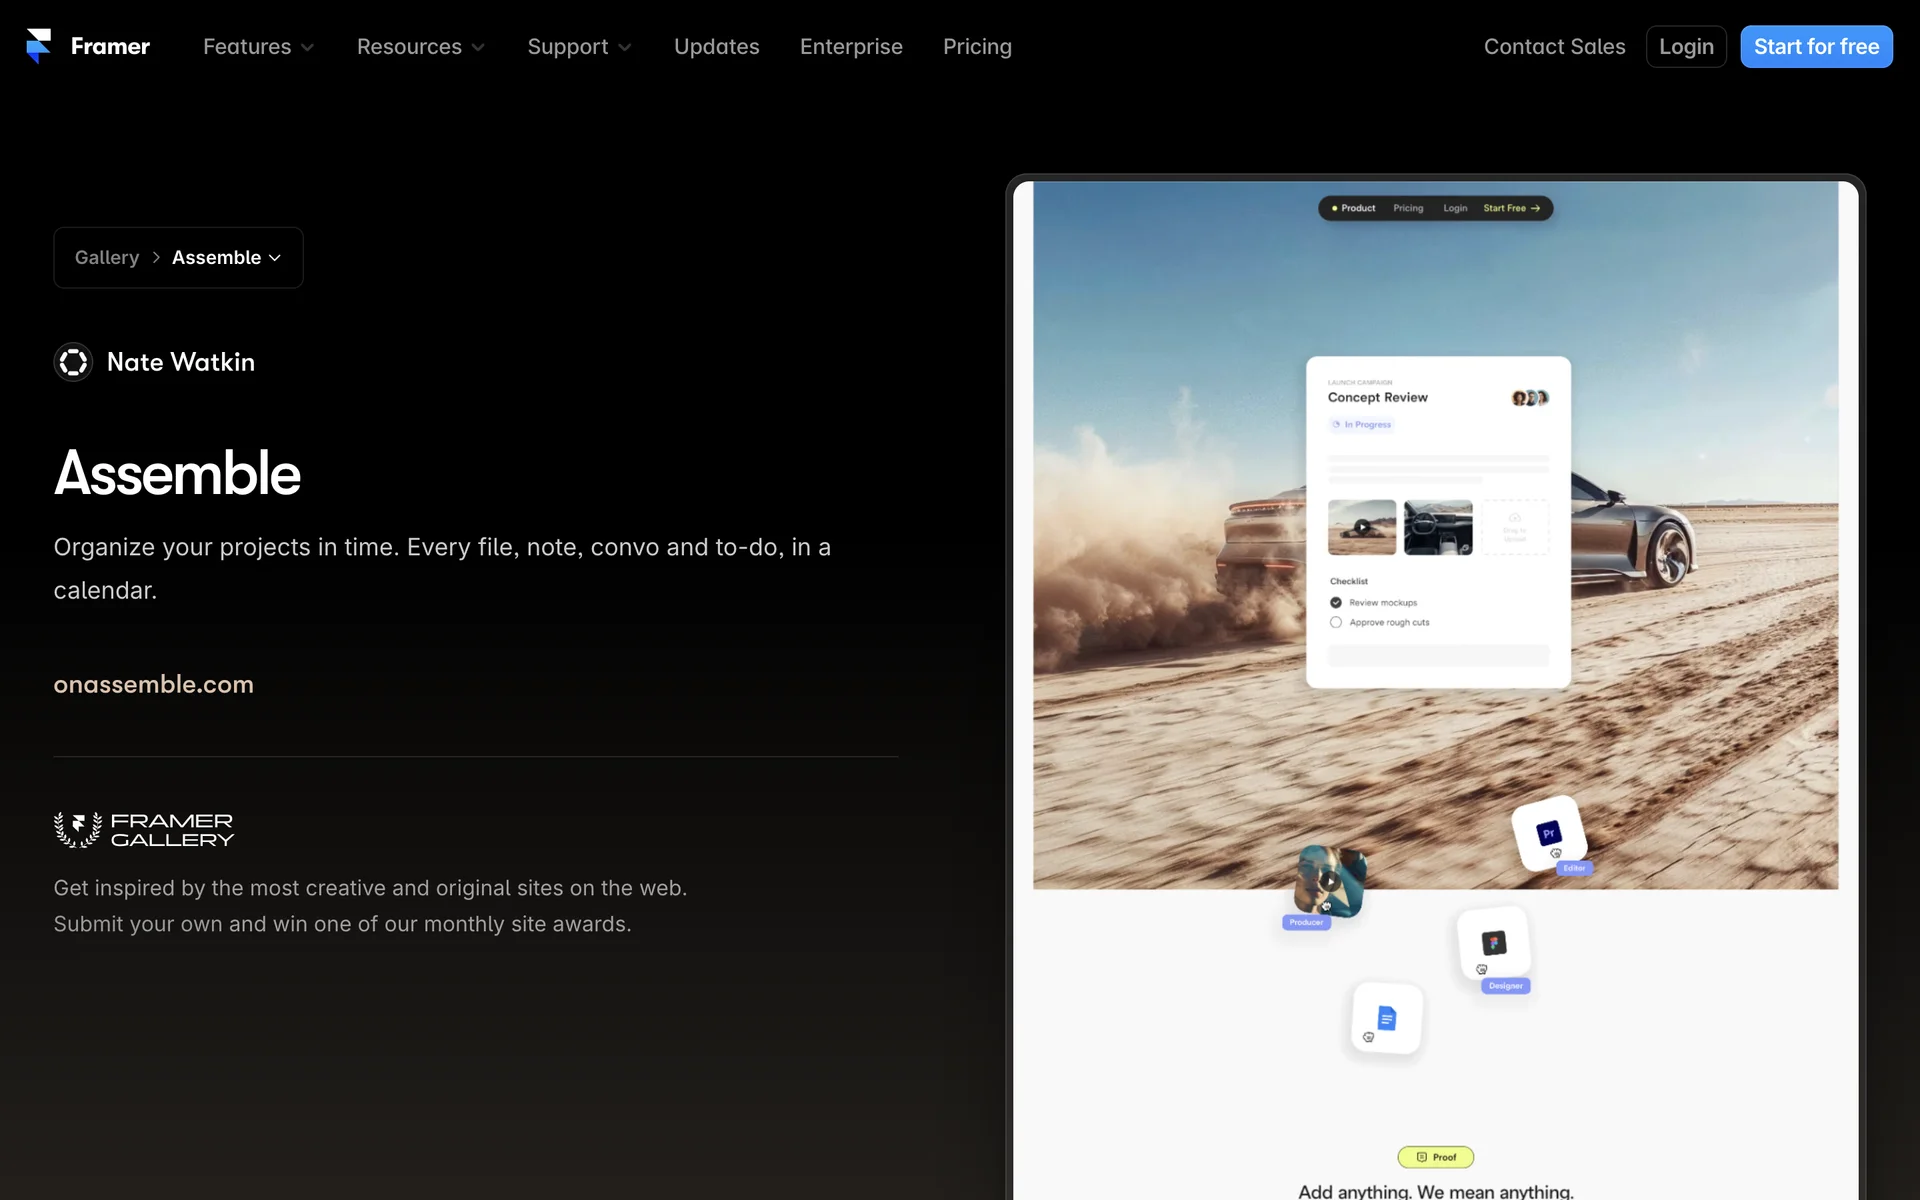Click the Login button
The width and height of the screenshot is (1920, 1200).
click(1685, 47)
